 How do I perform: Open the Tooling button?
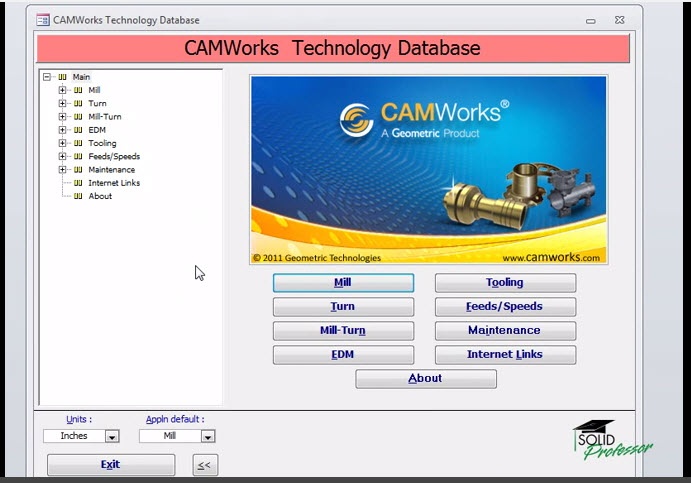point(505,282)
